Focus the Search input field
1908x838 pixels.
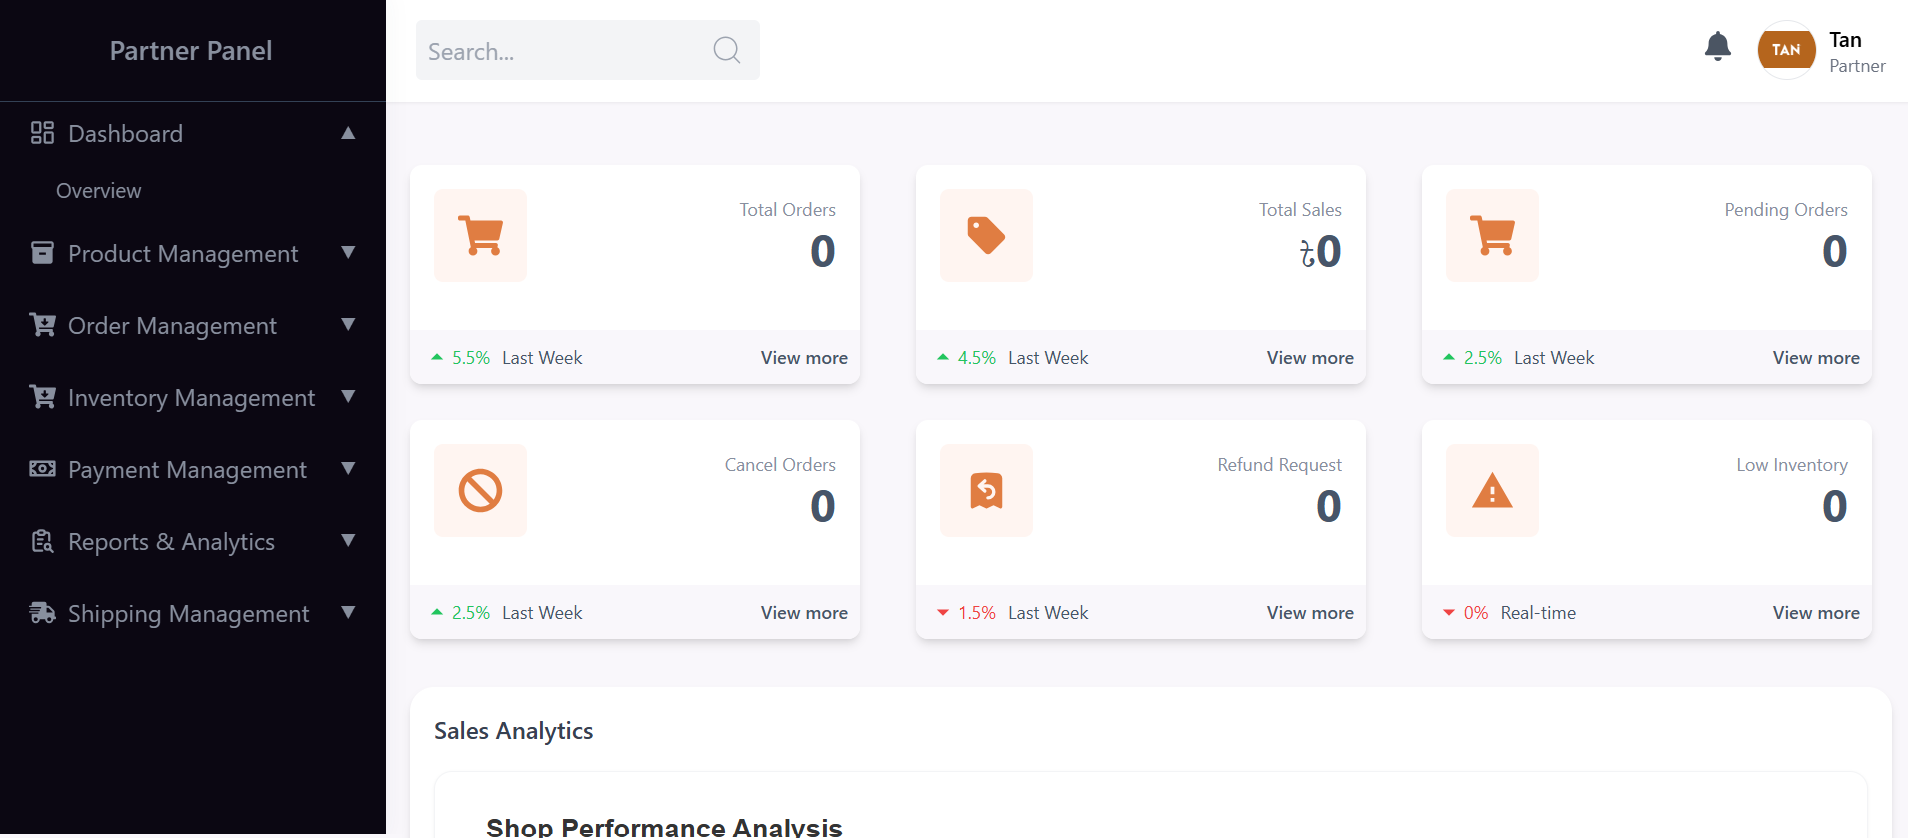pyautogui.click(x=588, y=50)
